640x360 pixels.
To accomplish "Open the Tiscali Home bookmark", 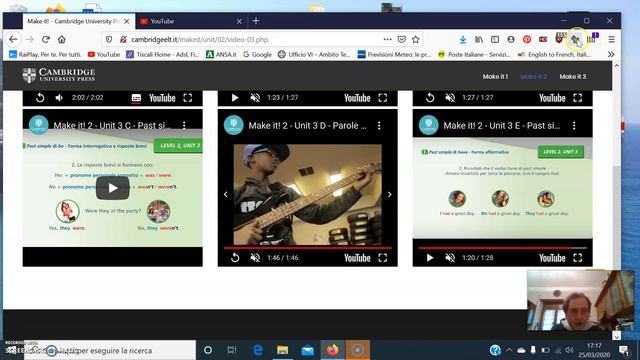I will (x=162, y=54).
